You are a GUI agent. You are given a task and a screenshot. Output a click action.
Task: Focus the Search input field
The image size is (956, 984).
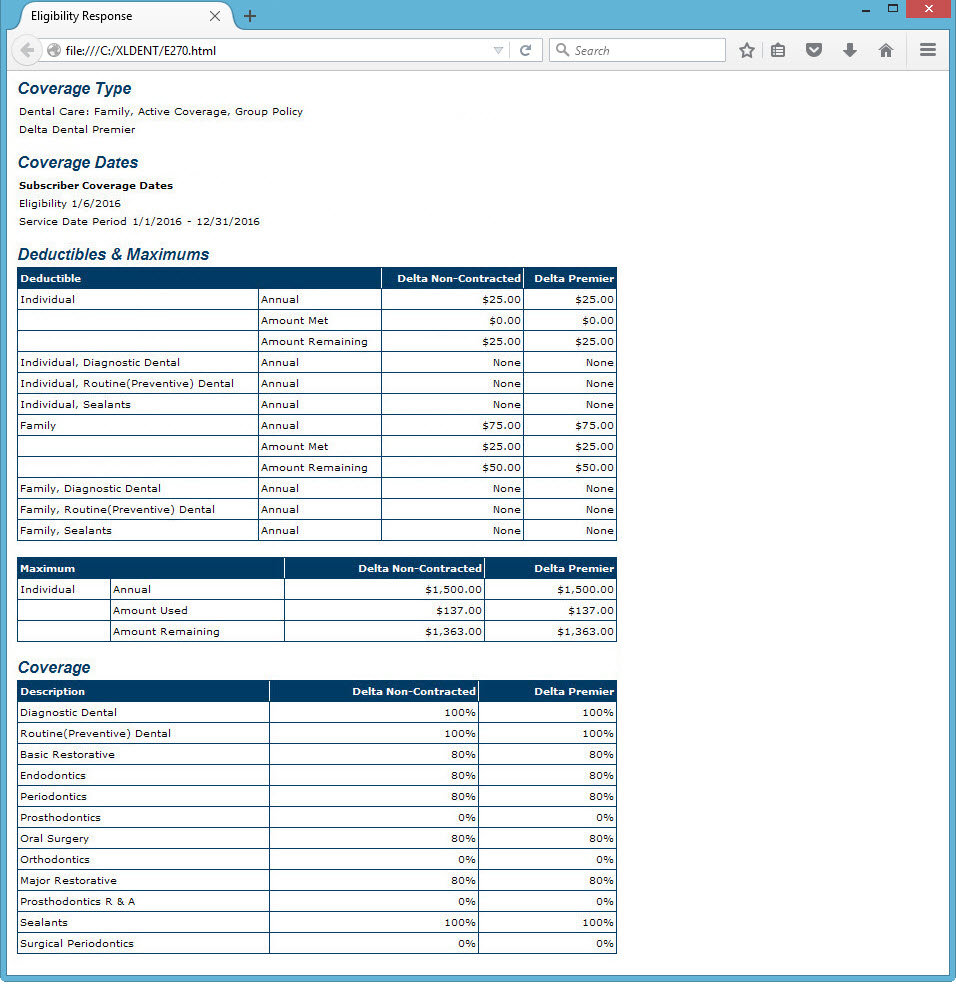click(637, 50)
